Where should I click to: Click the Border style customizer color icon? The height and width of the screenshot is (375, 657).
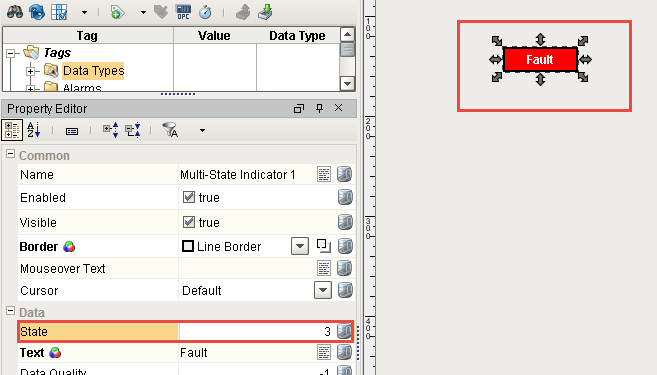[69, 247]
